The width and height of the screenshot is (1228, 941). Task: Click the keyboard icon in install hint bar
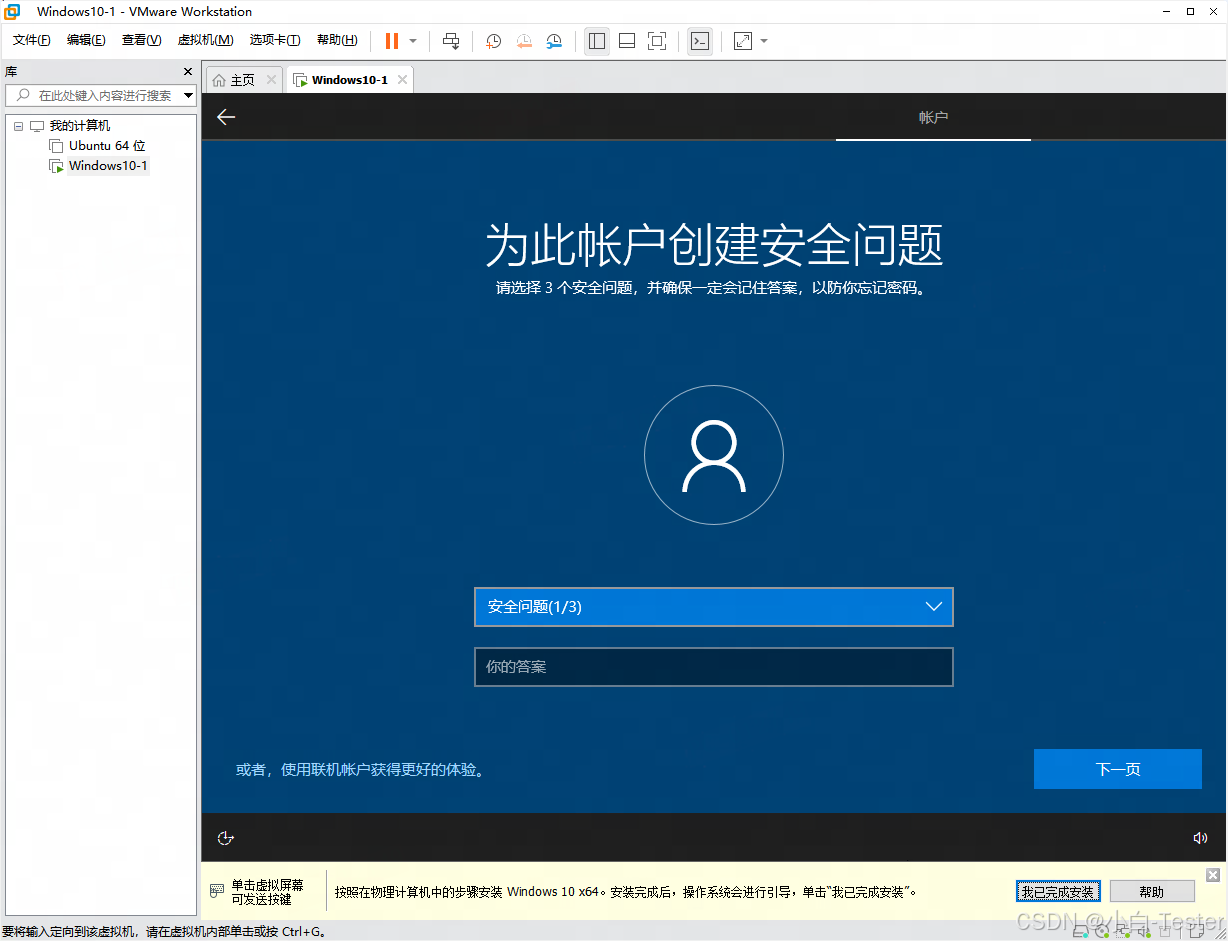tap(217, 891)
